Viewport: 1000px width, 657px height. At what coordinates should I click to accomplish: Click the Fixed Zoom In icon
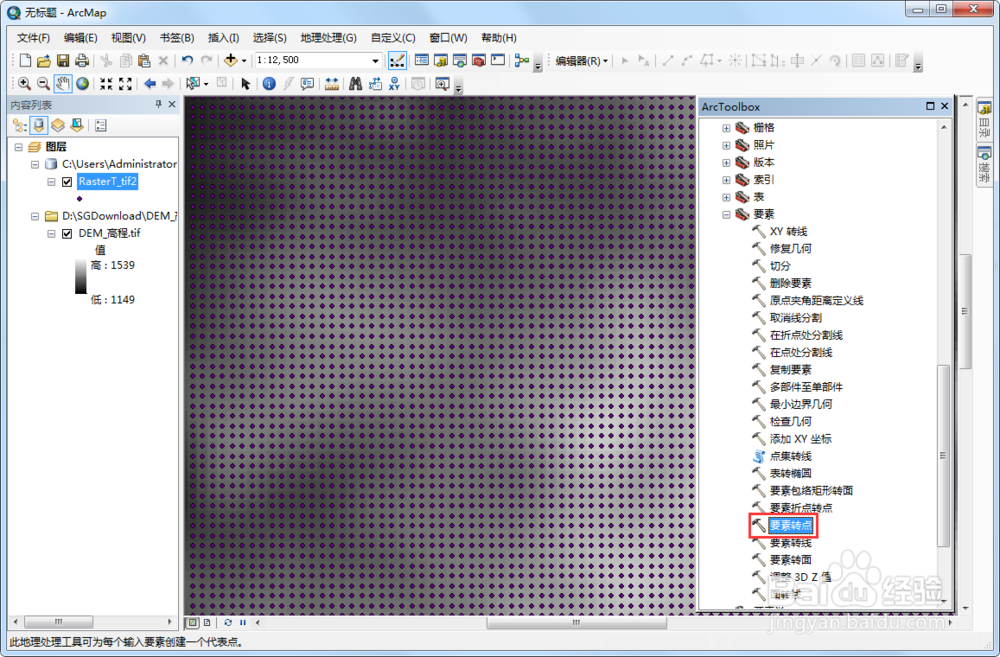coord(106,84)
